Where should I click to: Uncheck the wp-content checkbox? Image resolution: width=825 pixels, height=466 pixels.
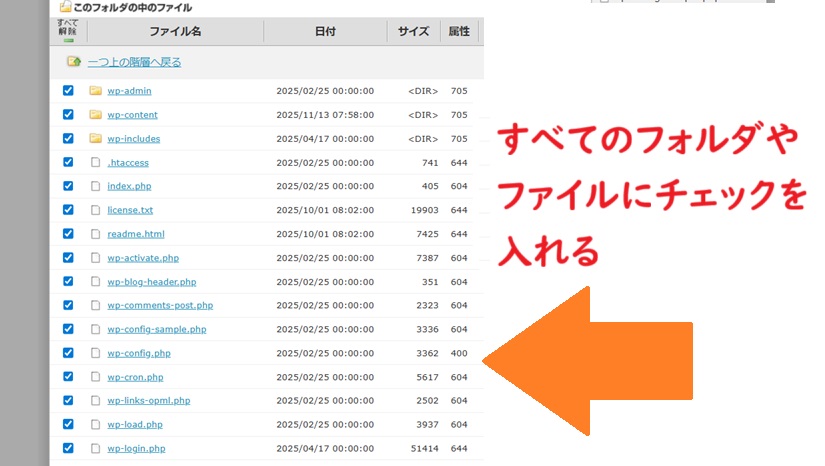68,114
